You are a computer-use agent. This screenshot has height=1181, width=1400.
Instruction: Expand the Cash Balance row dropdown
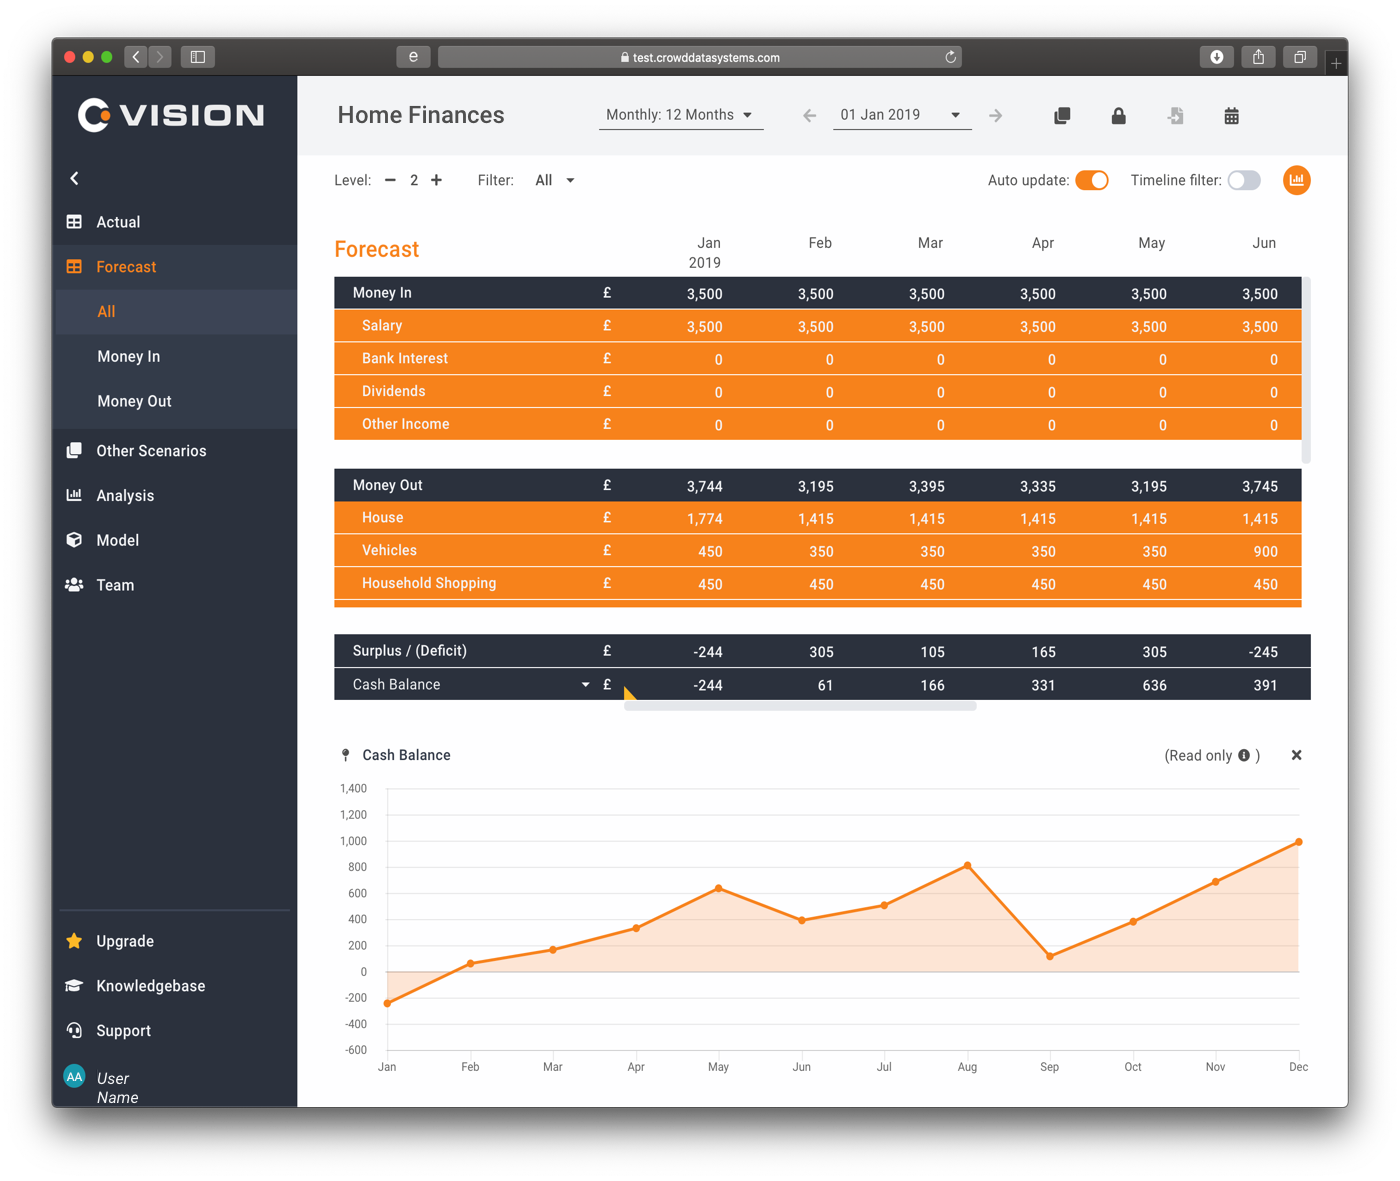585,684
